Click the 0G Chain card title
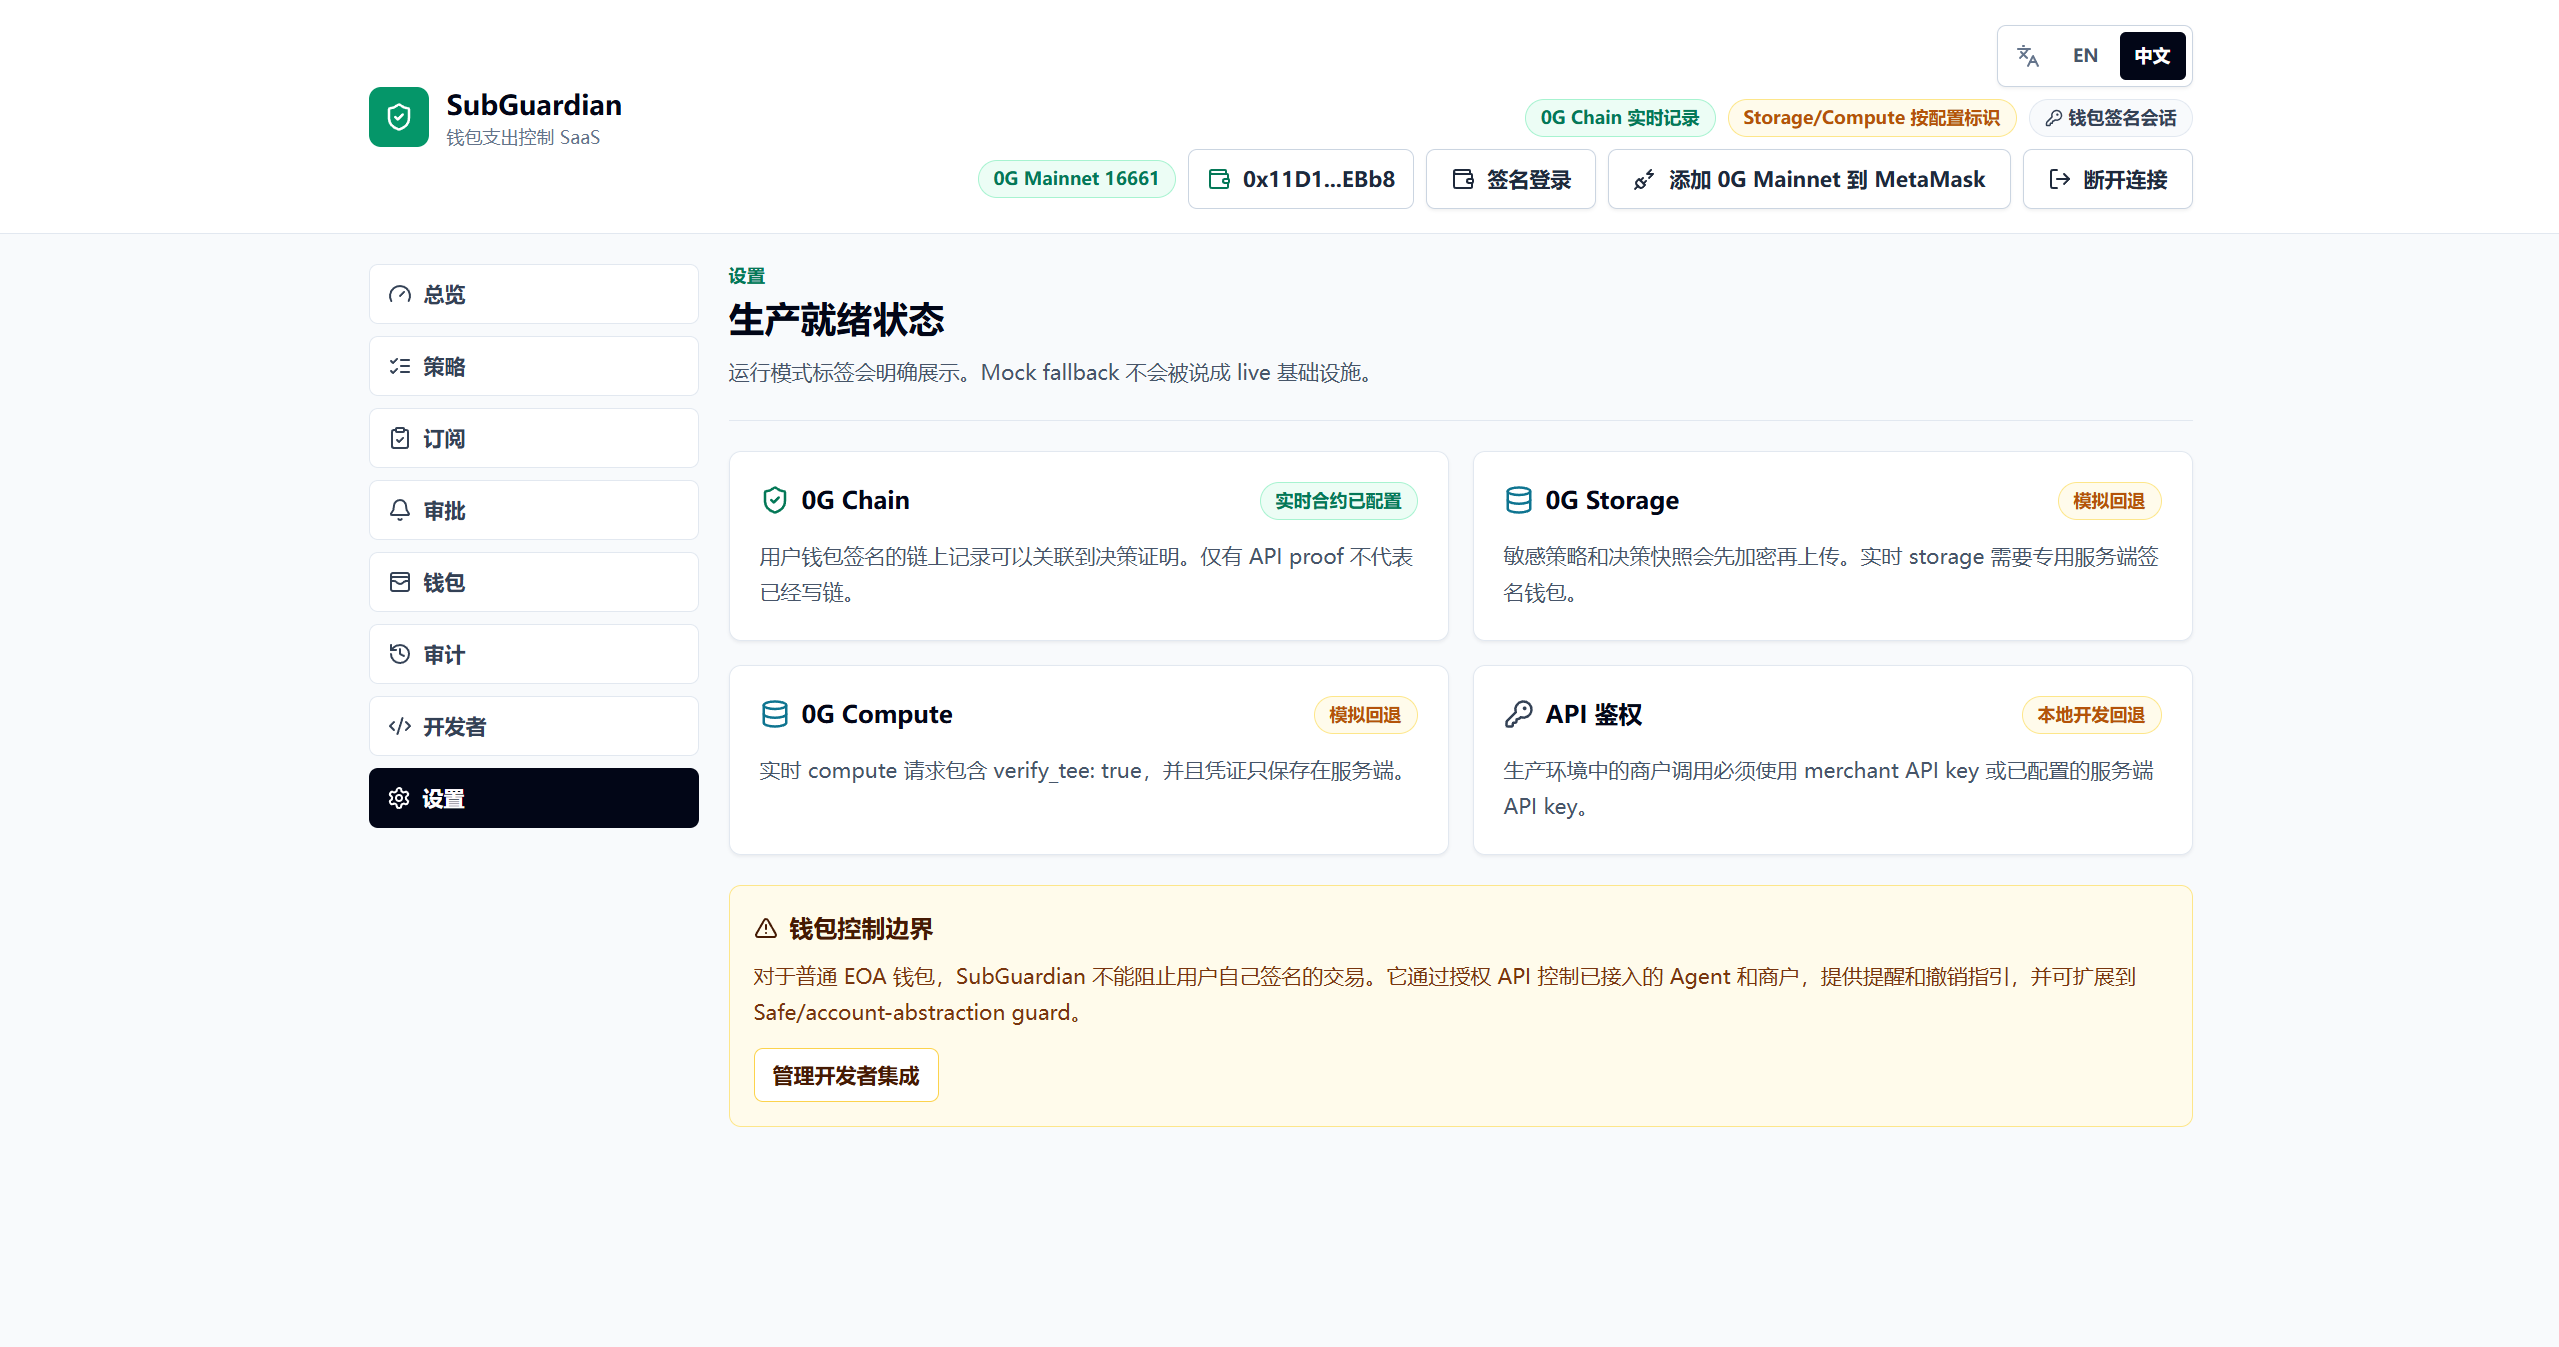2559x1347 pixels. point(855,500)
